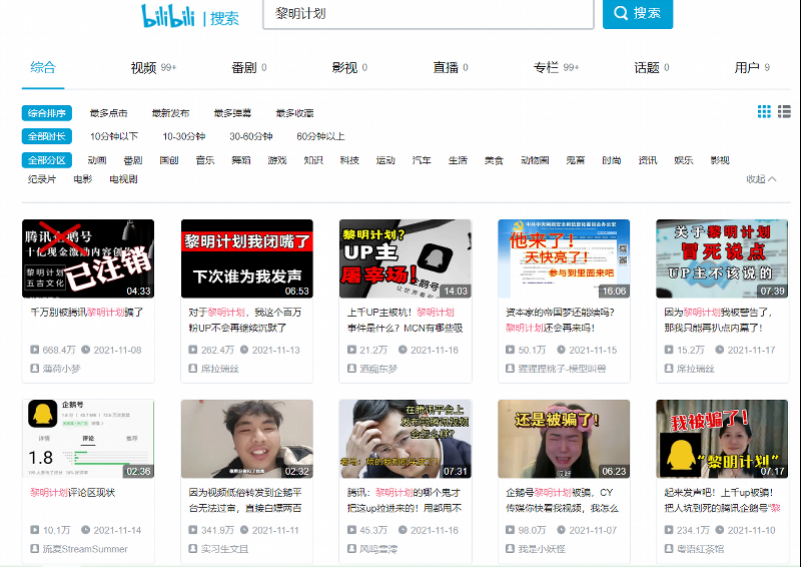Open uploader 薄荷小梦
The width and height of the screenshot is (801, 567).
click(61, 368)
